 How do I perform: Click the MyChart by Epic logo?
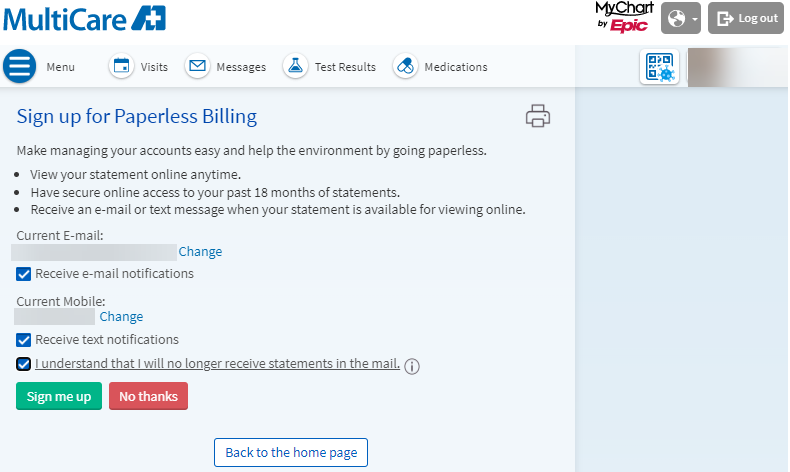[x=624, y=17]
